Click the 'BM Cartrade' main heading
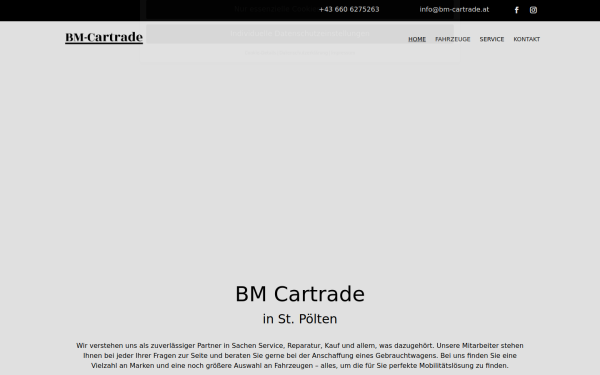This screenshot has width=600, height=375. (x=300, y=294)
